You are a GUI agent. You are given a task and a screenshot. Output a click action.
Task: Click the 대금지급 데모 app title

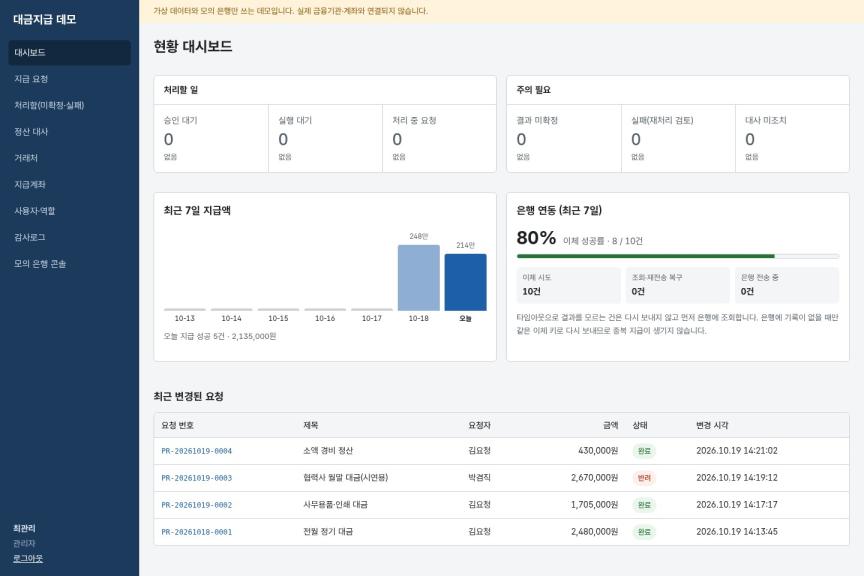[x=45, y=19]
